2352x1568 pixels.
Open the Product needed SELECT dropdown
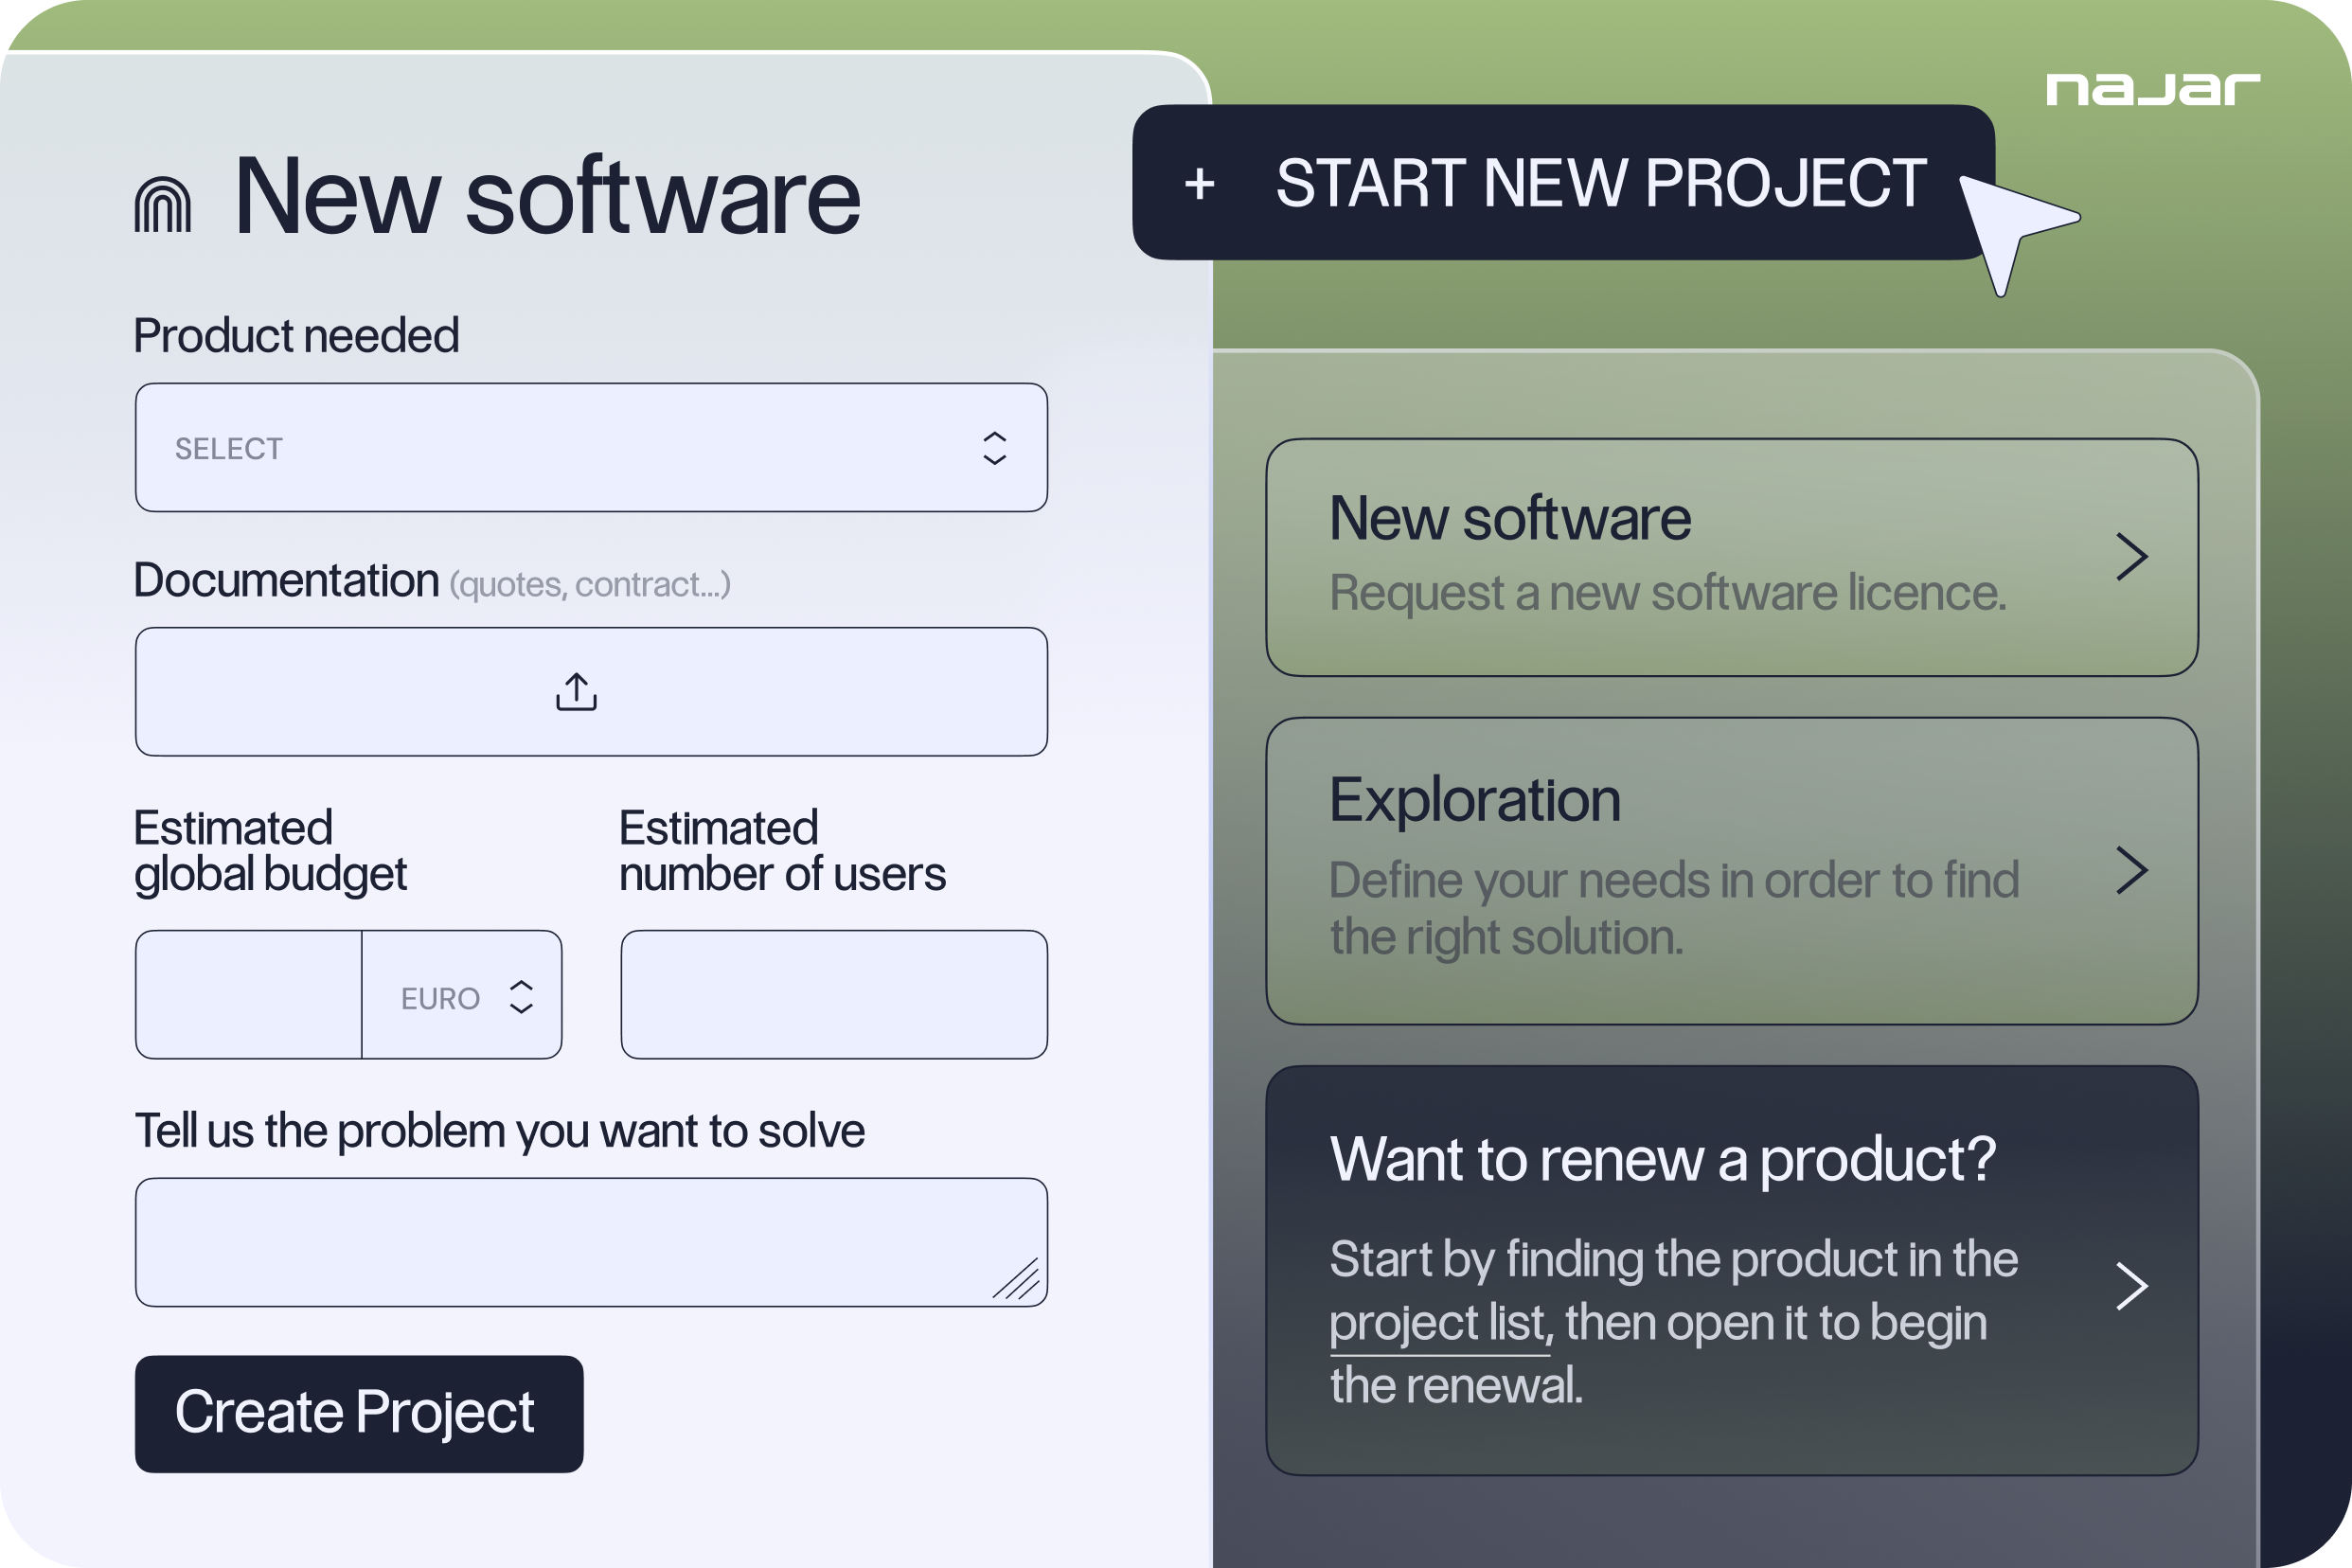(x=560, y=448)
